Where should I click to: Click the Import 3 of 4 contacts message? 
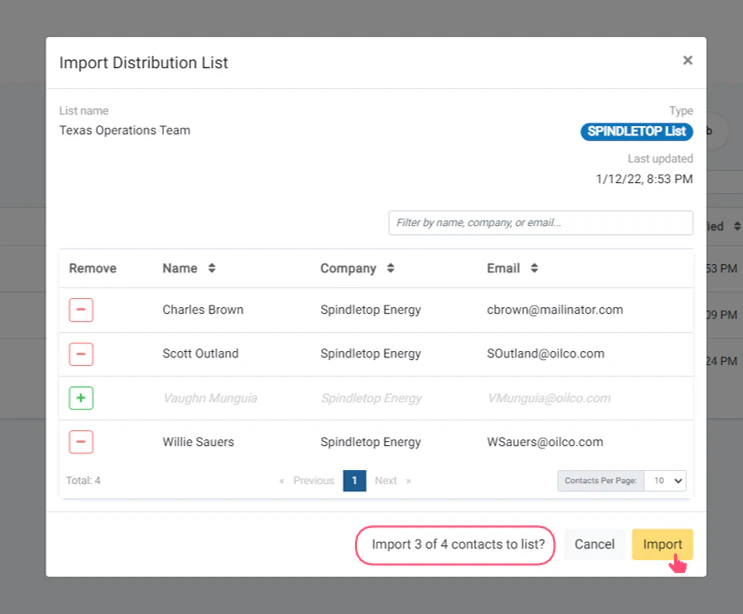[x=458, y=544]
